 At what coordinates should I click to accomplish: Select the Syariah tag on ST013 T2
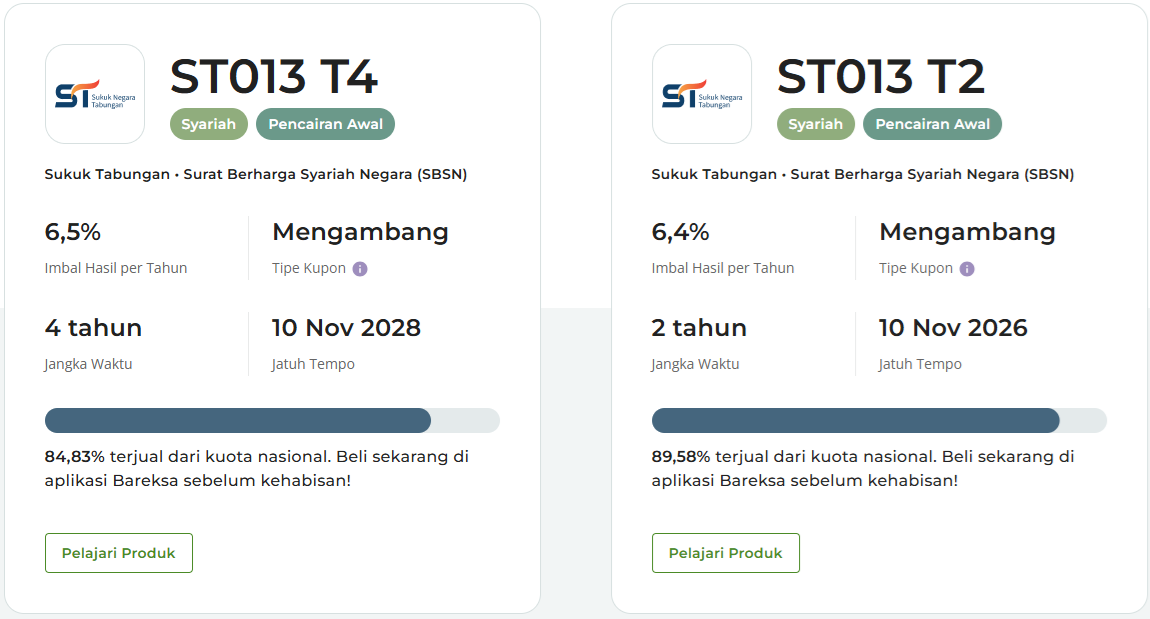[x=816, y=124]
